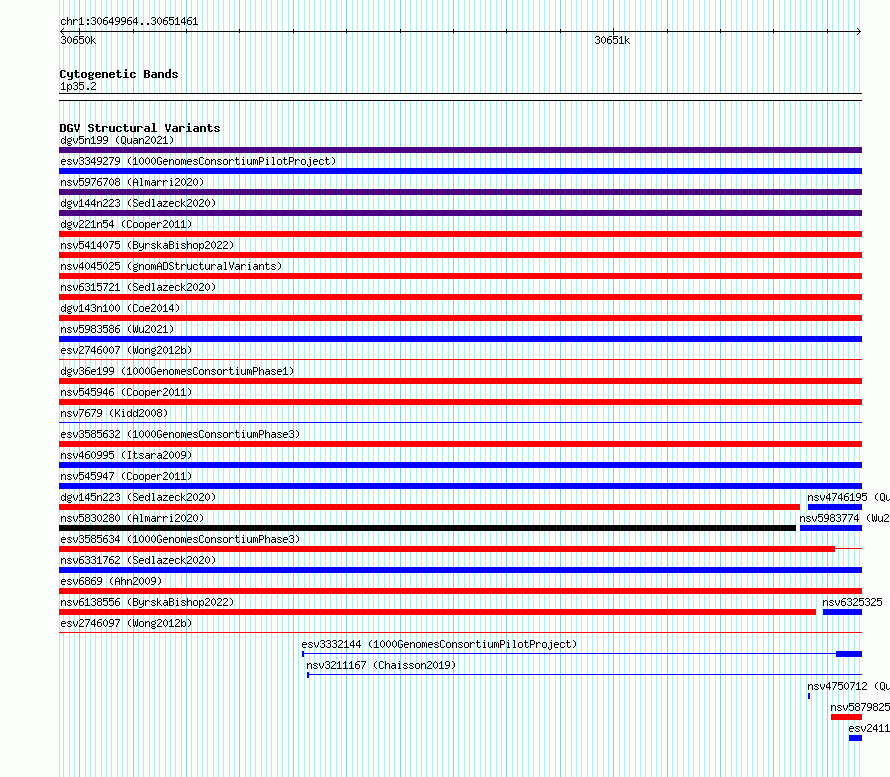Click the purple bar under dgv5n199
Image resolution: width=890 pixels, height=777 pixels.
[x=460, y=150]
